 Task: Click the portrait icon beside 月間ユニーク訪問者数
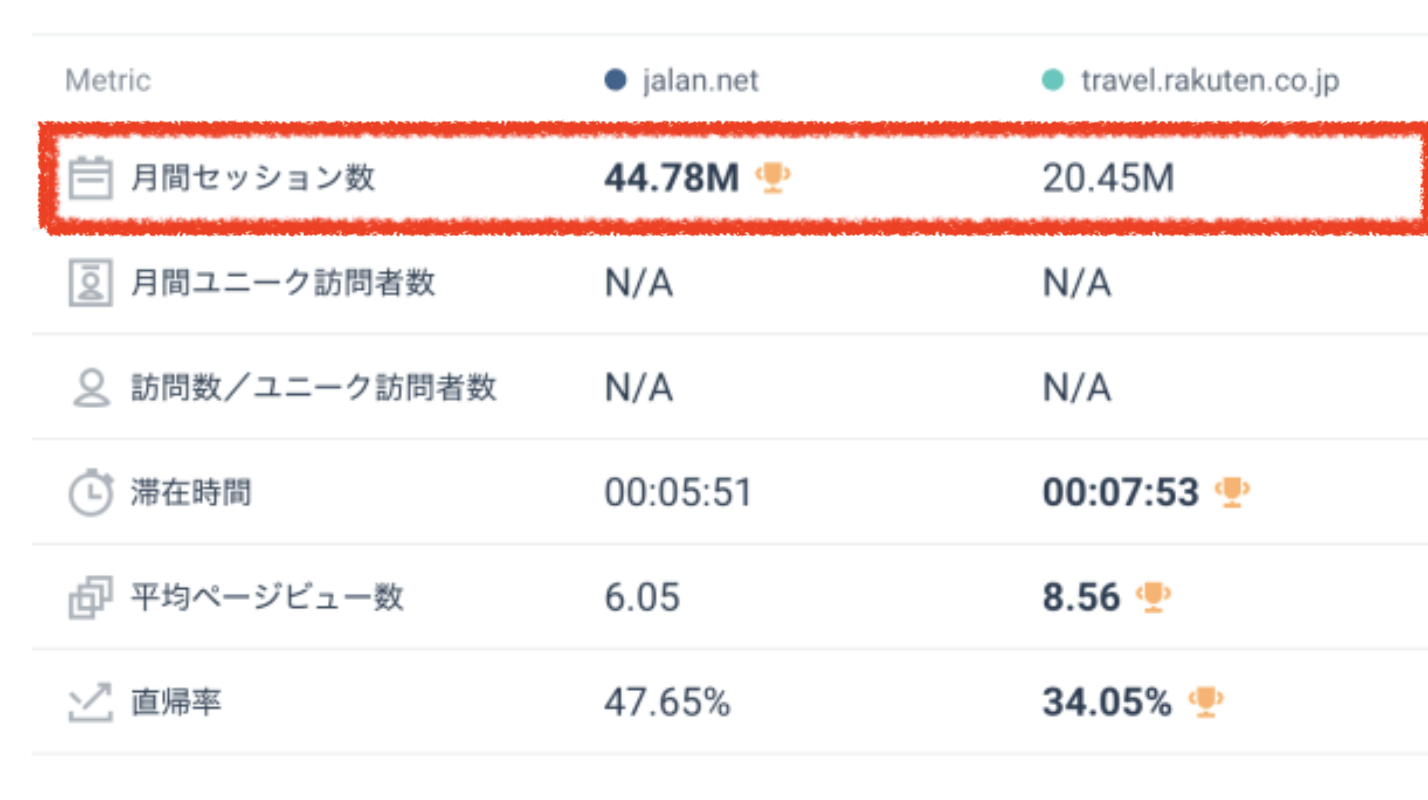[90, 284]
